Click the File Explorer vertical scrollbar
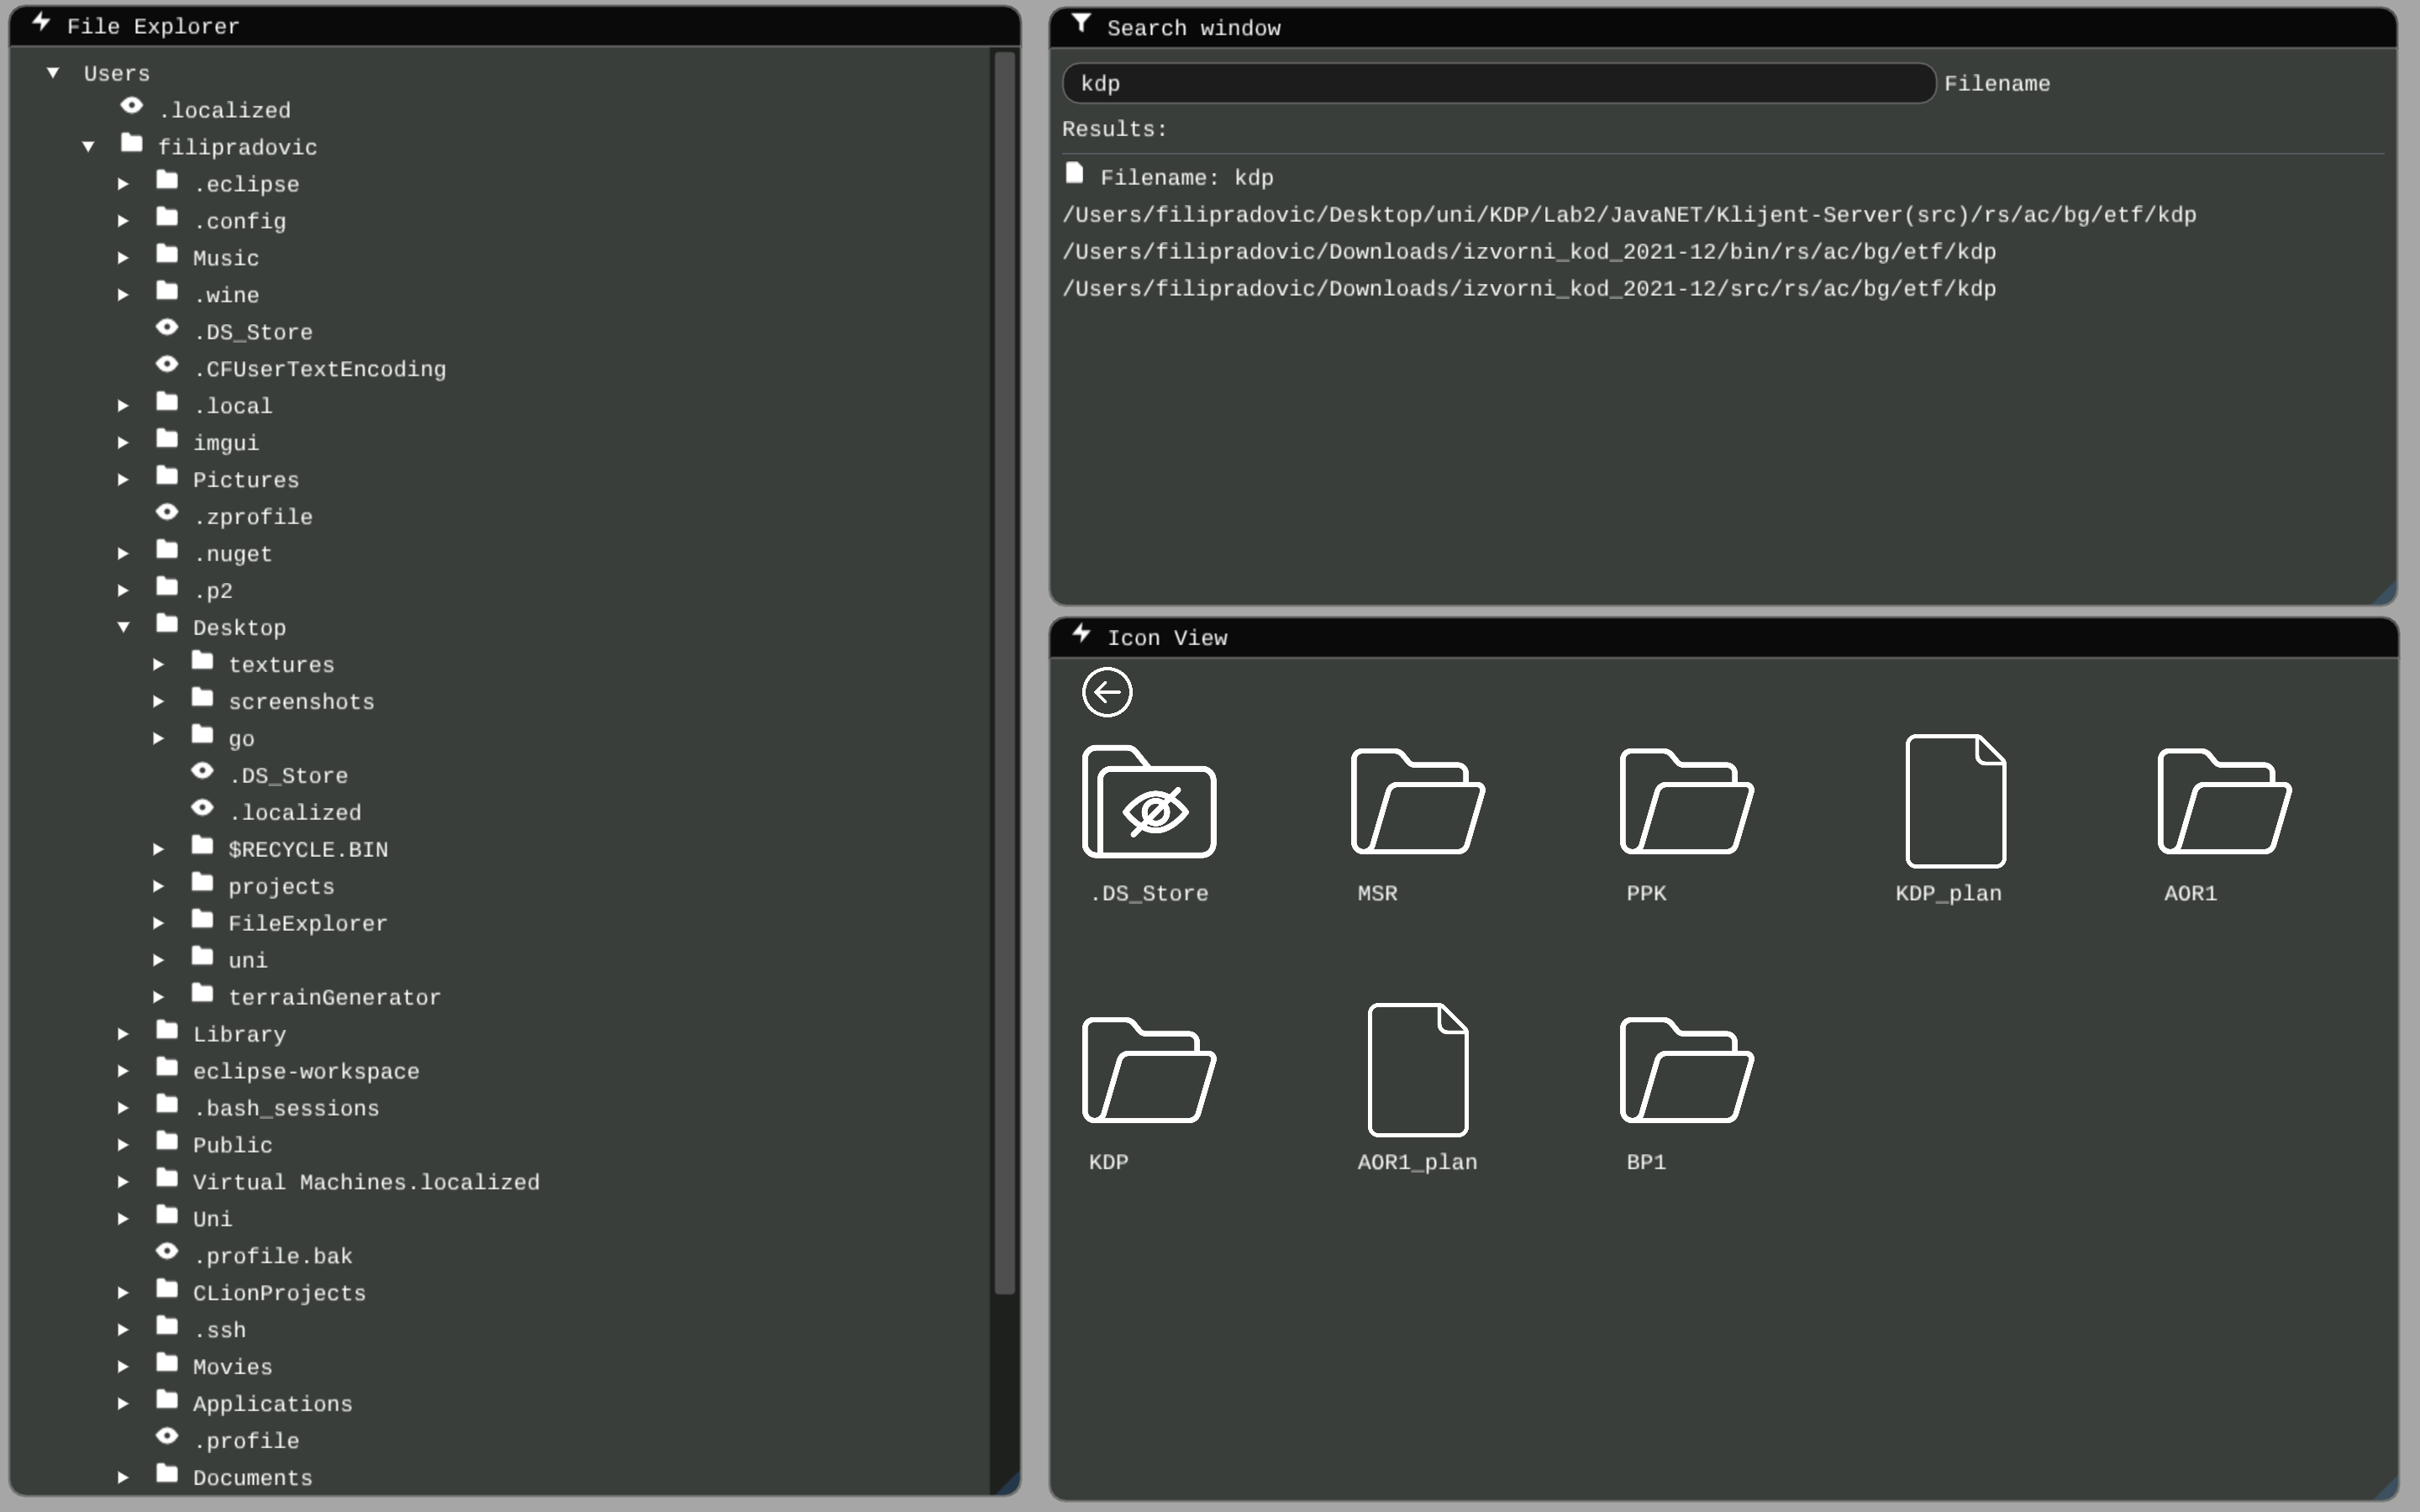Image resolution: width=2420 pixels, height=1512 pixels. 1004,670
